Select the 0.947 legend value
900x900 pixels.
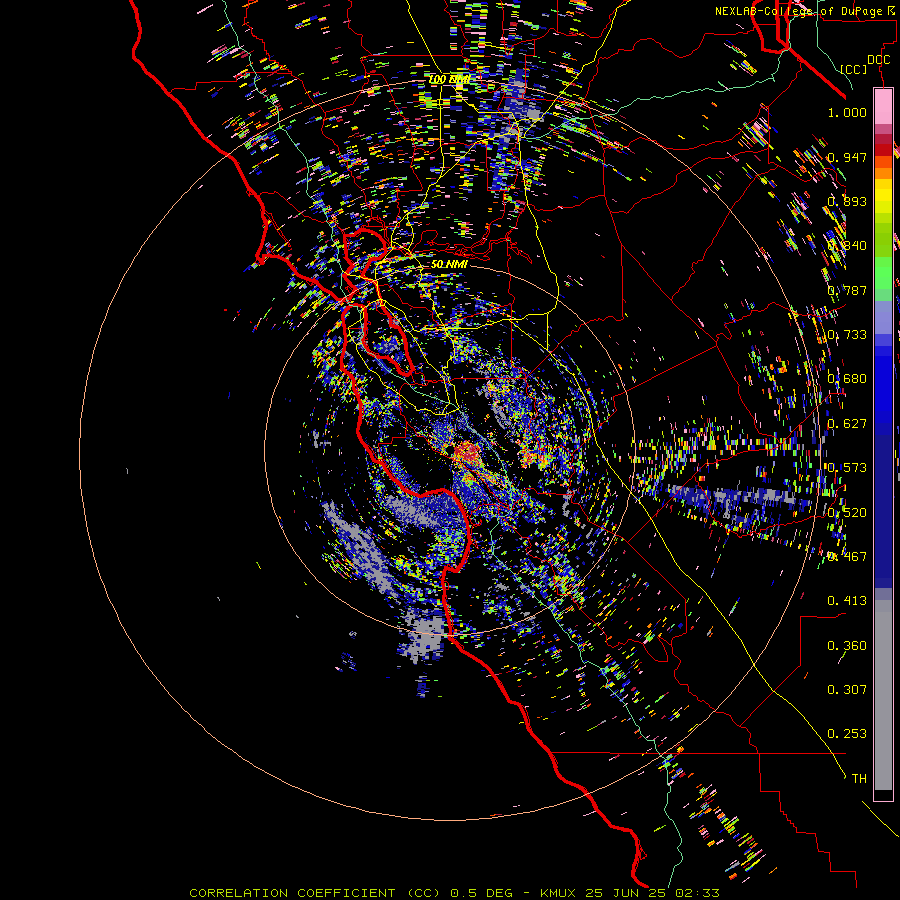pos(847,157)
